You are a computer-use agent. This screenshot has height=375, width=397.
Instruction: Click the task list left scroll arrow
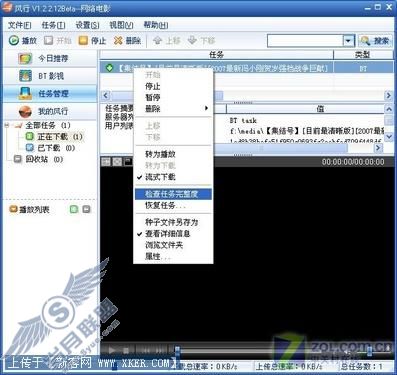(106, 95)
